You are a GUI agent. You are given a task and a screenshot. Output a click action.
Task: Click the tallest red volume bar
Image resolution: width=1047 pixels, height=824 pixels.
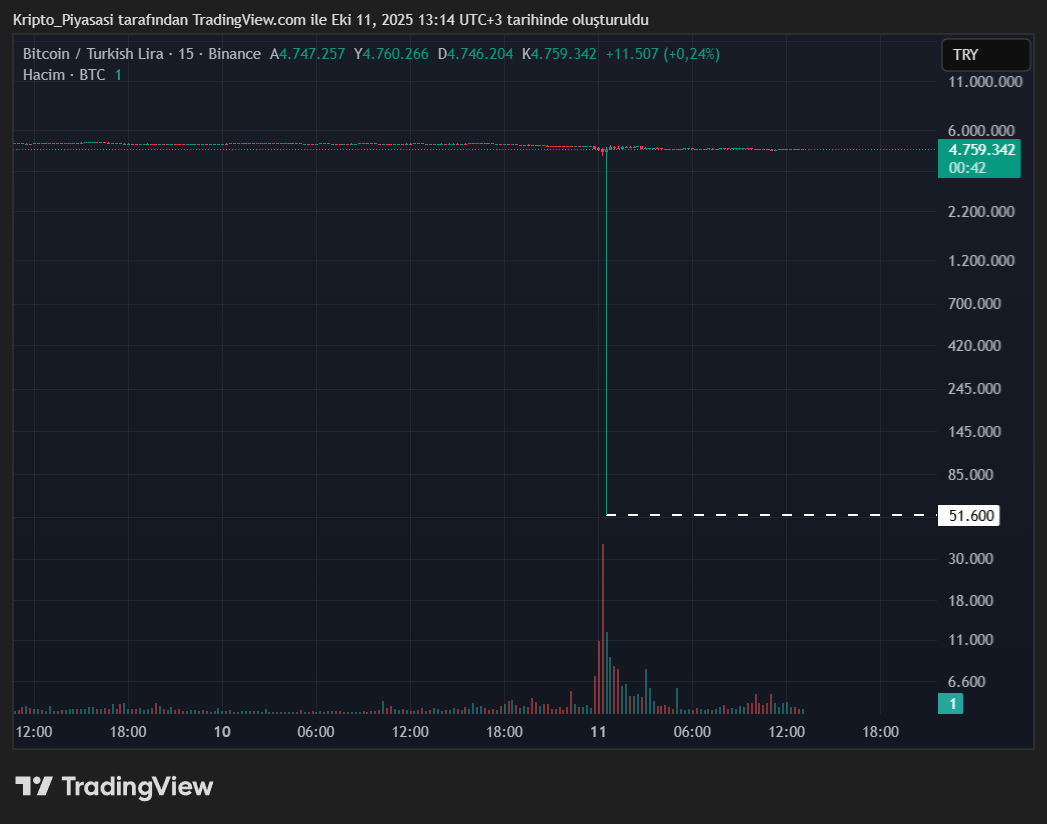click(x=603, y=625)
